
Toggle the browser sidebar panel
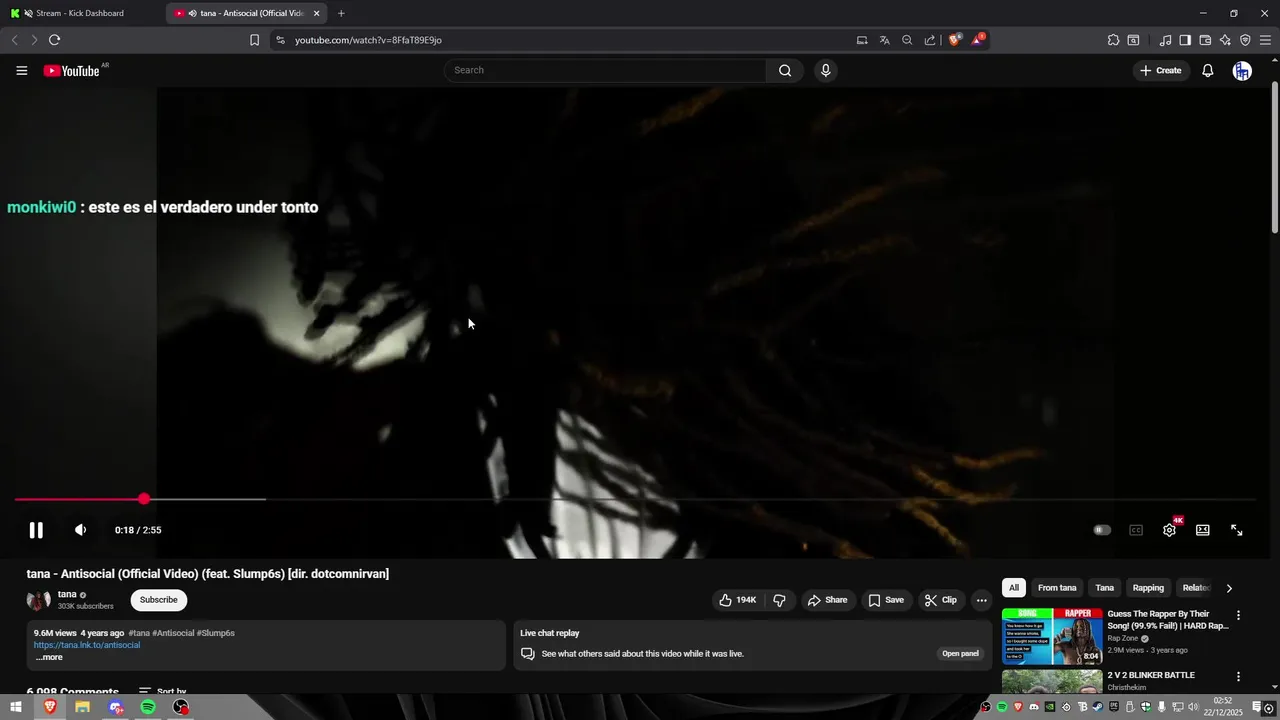pos(1185,40)
